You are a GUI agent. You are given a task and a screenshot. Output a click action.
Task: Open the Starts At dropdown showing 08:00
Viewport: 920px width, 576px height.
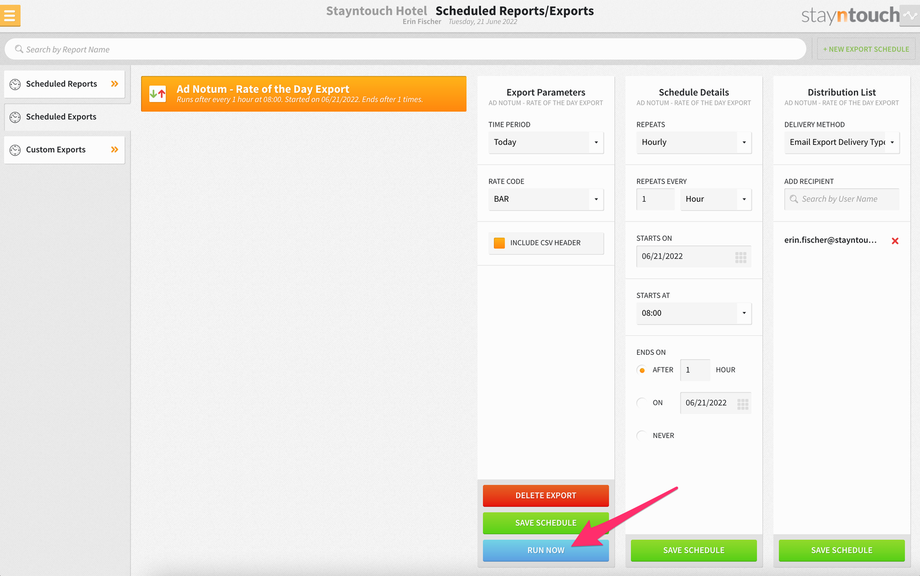[x=694, y=313]
